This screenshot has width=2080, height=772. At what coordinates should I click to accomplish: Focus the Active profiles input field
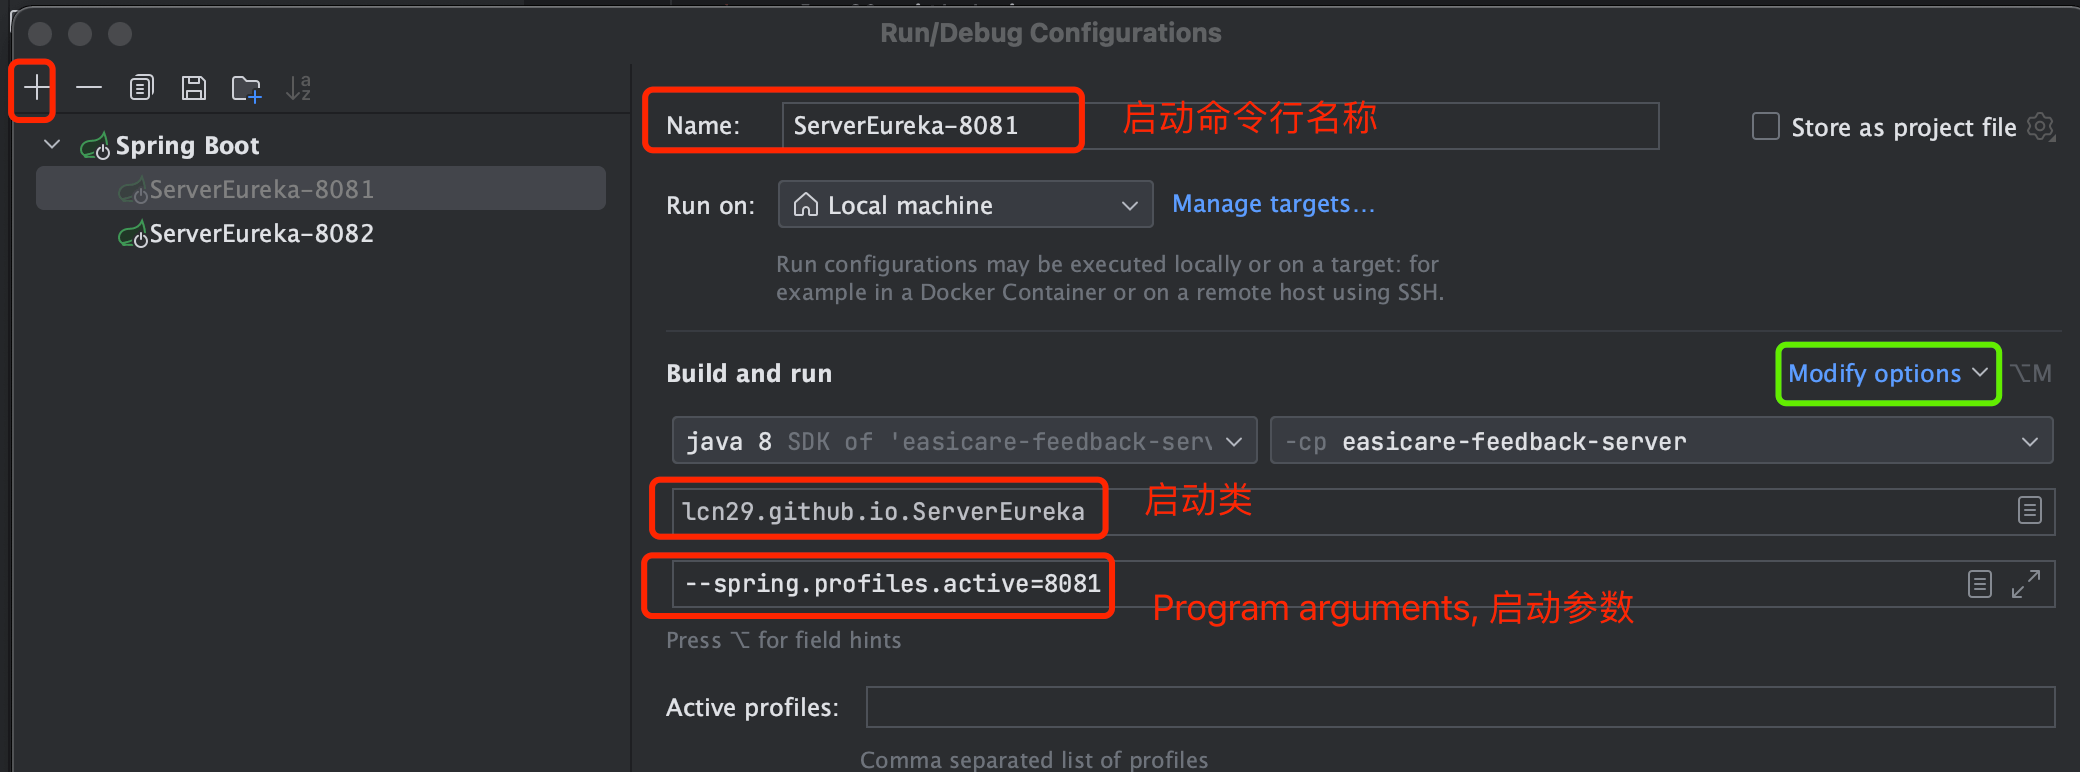pyautogui.click(x=1460, y=707)
